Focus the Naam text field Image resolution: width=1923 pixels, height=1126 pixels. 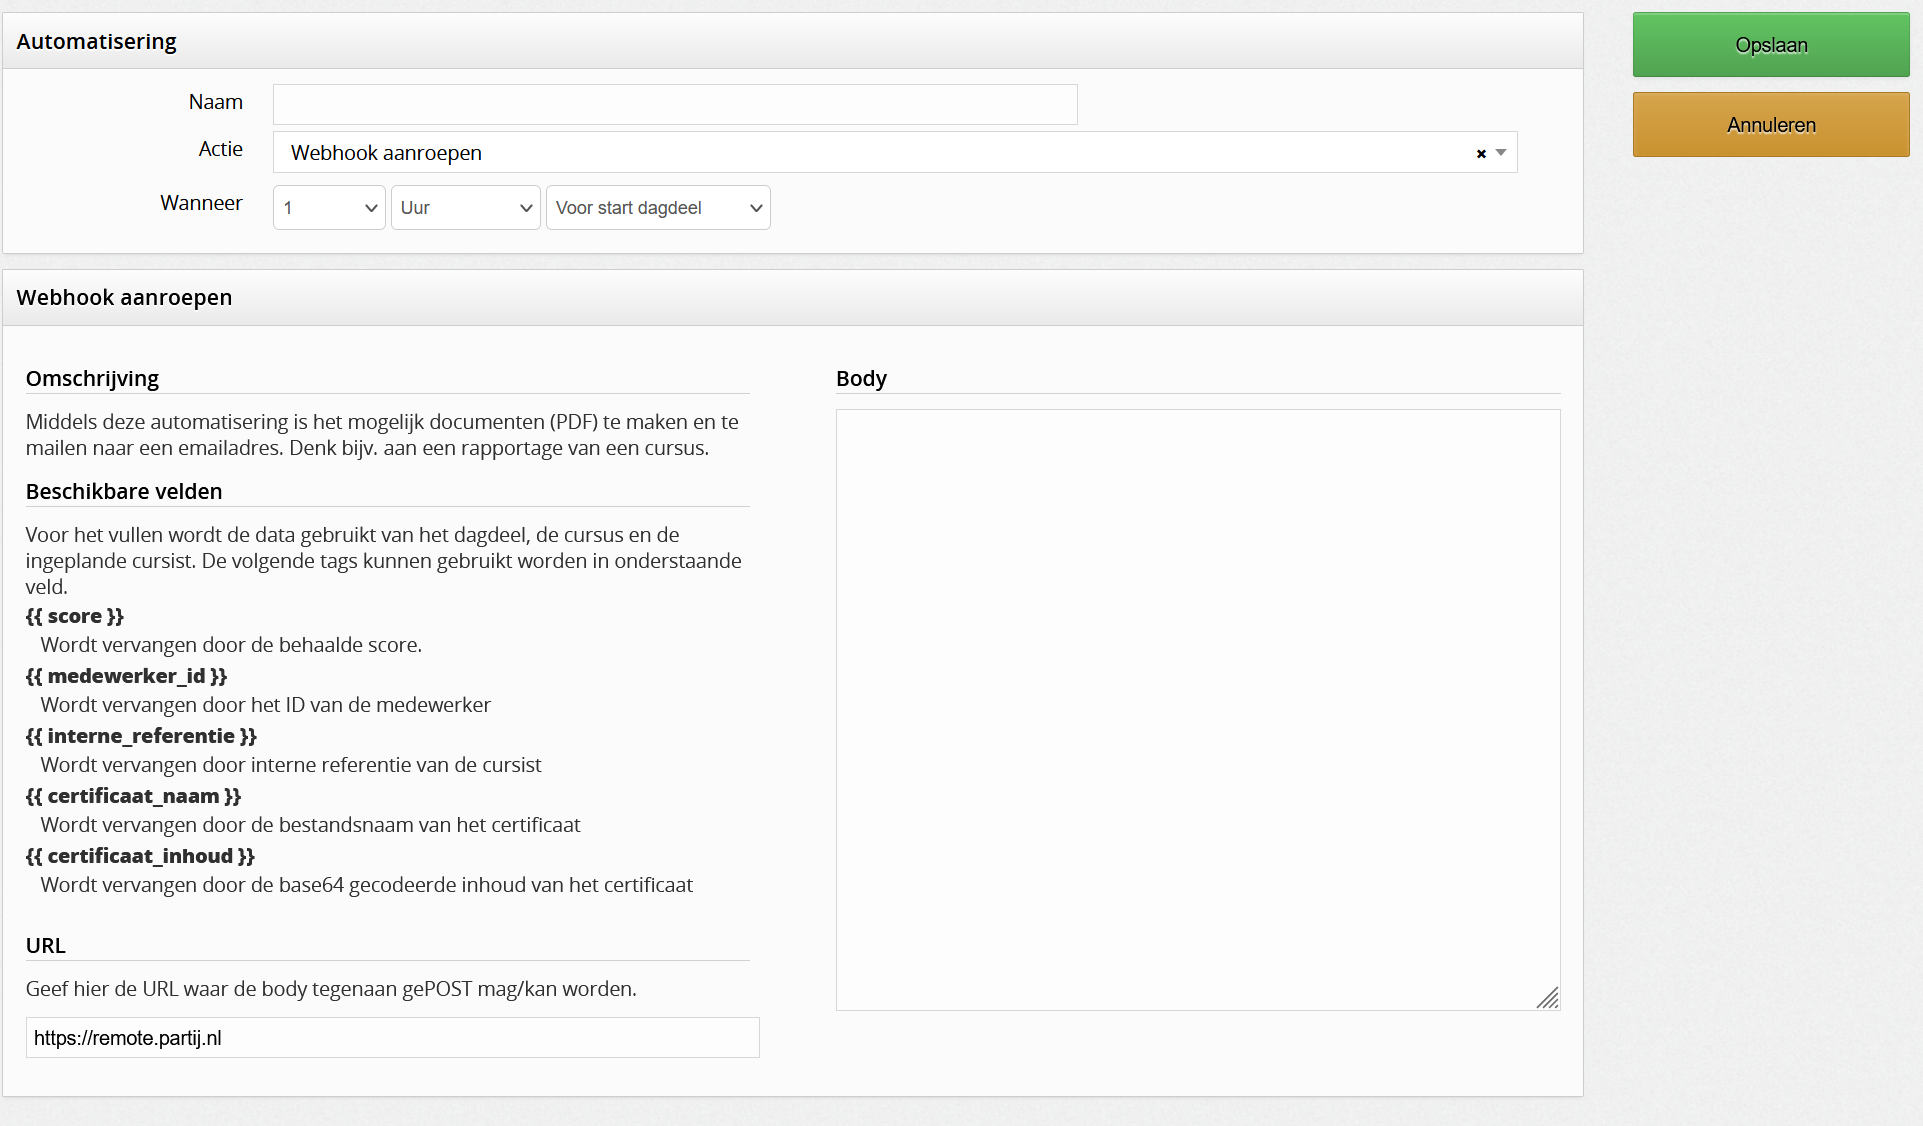pyautogui.click(x=675, y=105)
